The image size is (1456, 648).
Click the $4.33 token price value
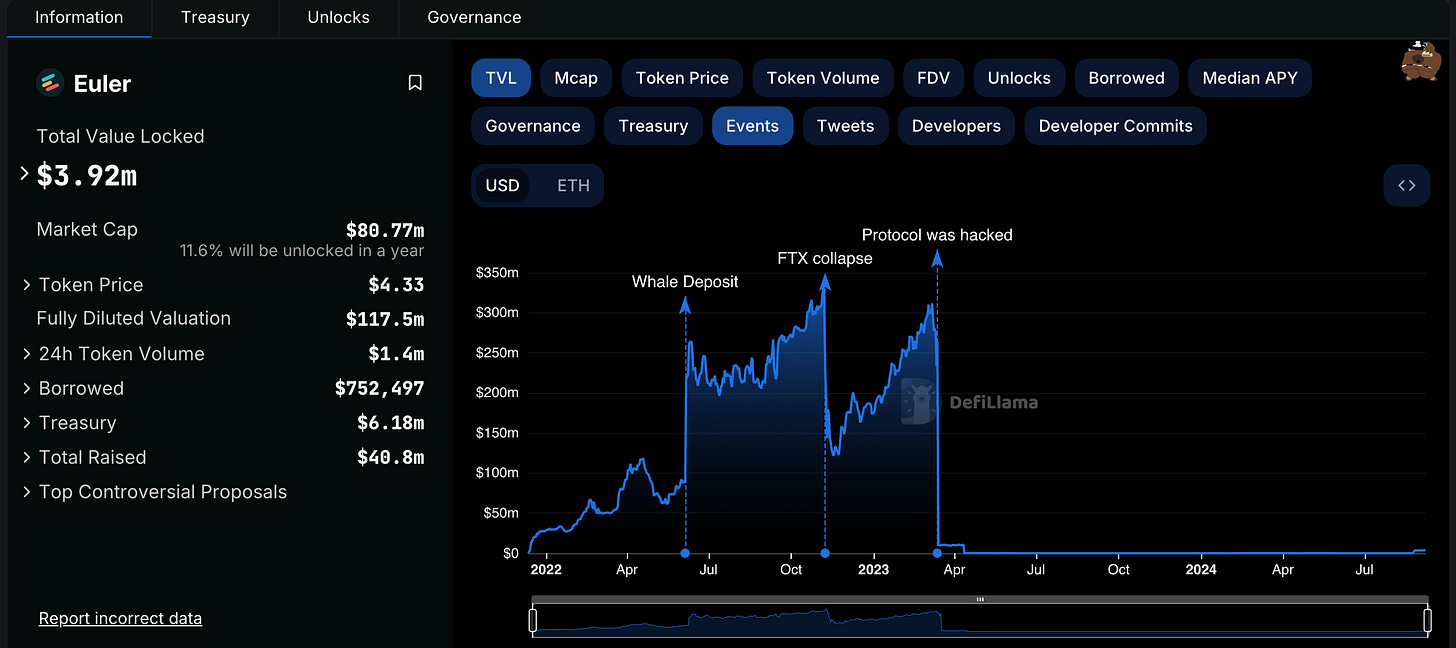pyautogui.click(x=396, y=285)
